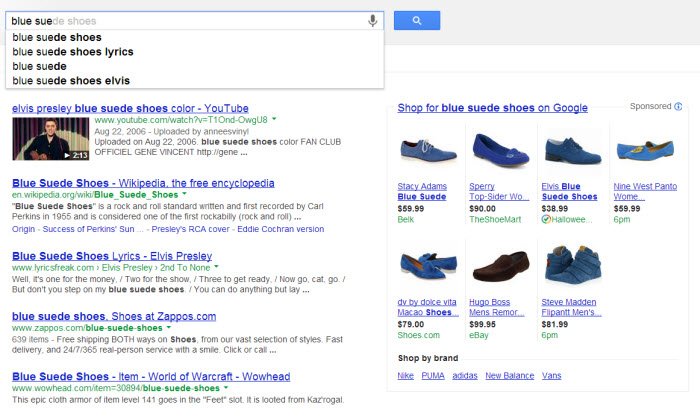Play the Elvis video thumbnail

point(50,139)
